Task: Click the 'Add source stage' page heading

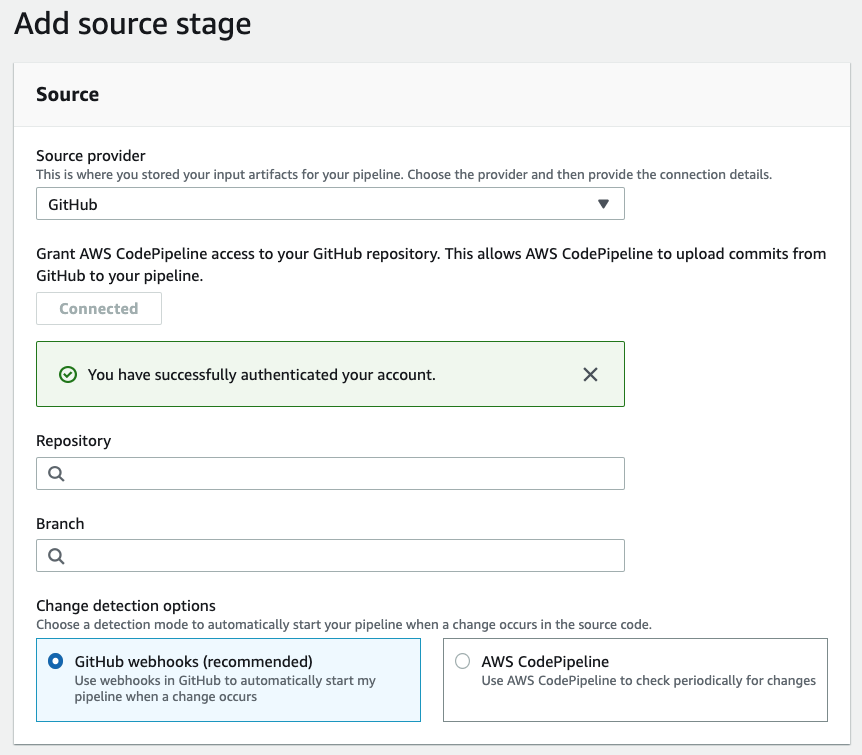Action: pyautogui.click(x=133, y=24)
